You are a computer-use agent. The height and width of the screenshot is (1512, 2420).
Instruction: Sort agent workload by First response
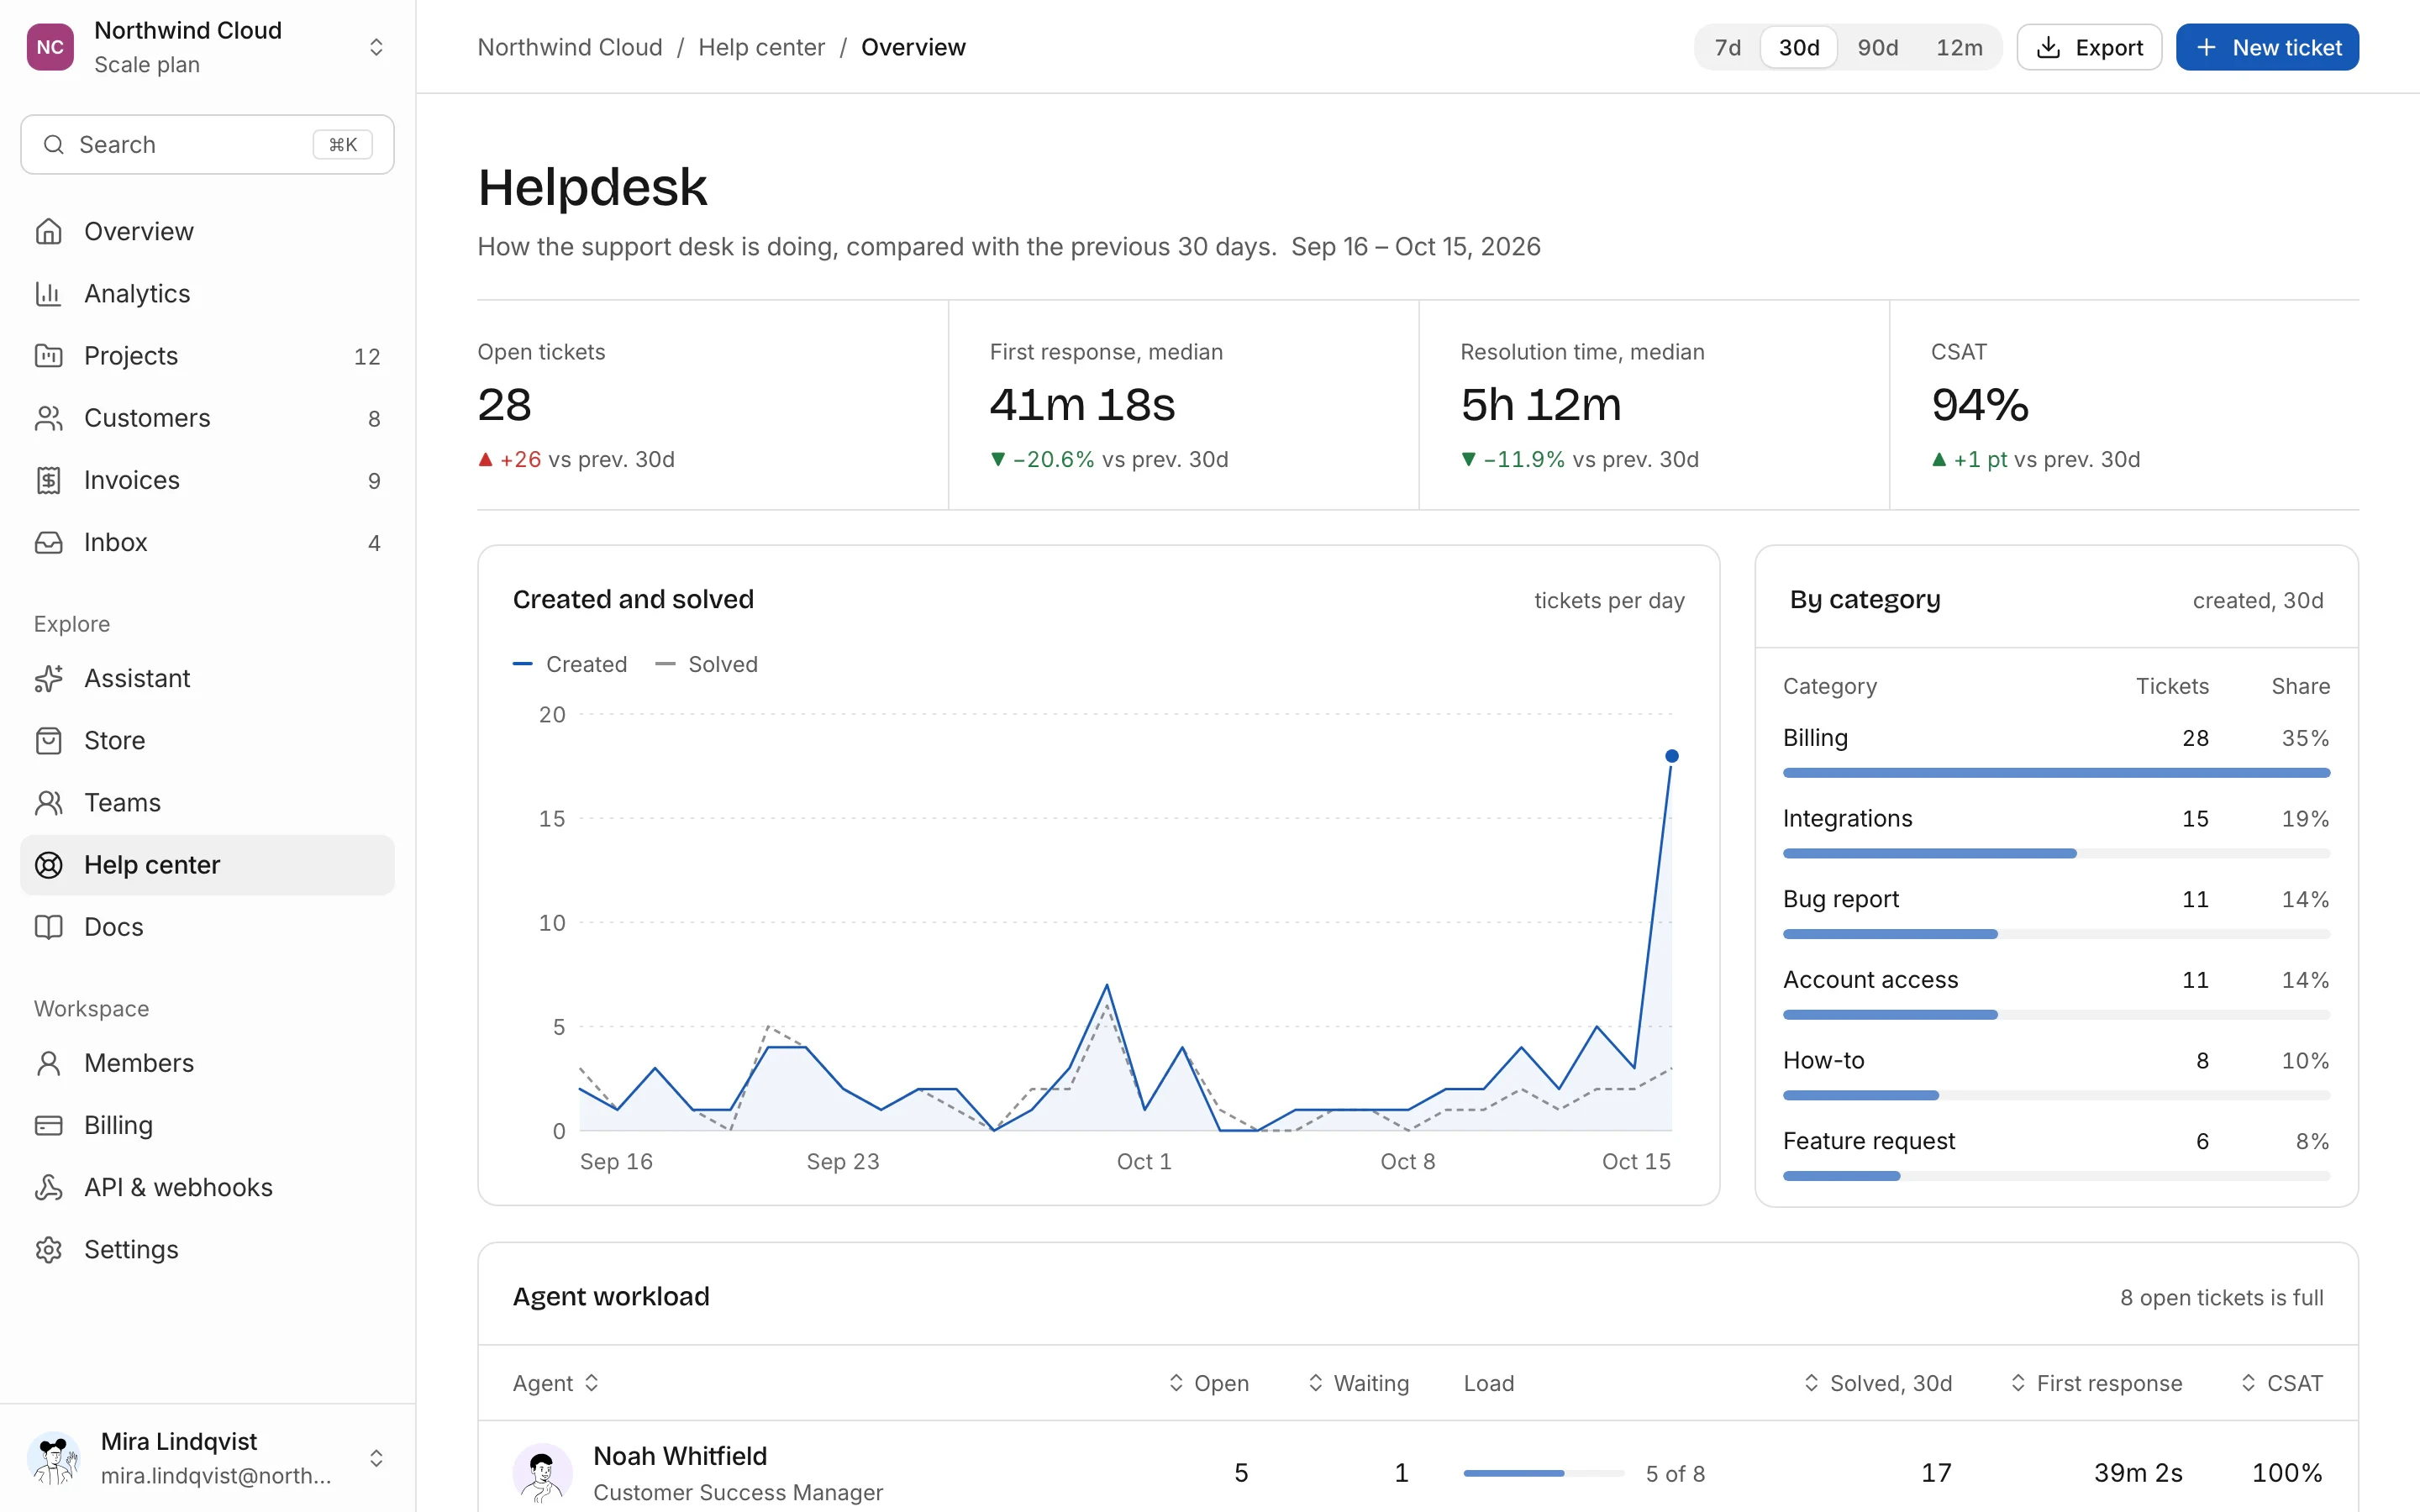coord(2096,1383)
